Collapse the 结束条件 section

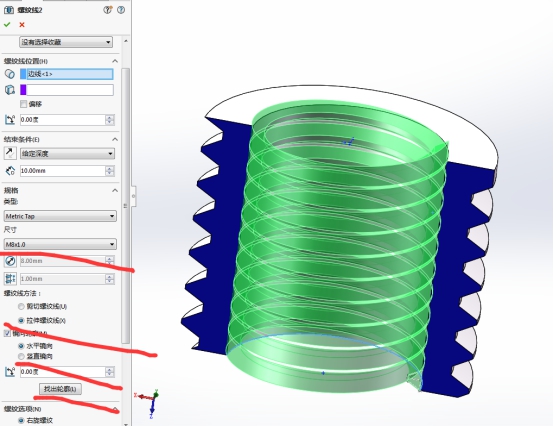click(115, 140)
